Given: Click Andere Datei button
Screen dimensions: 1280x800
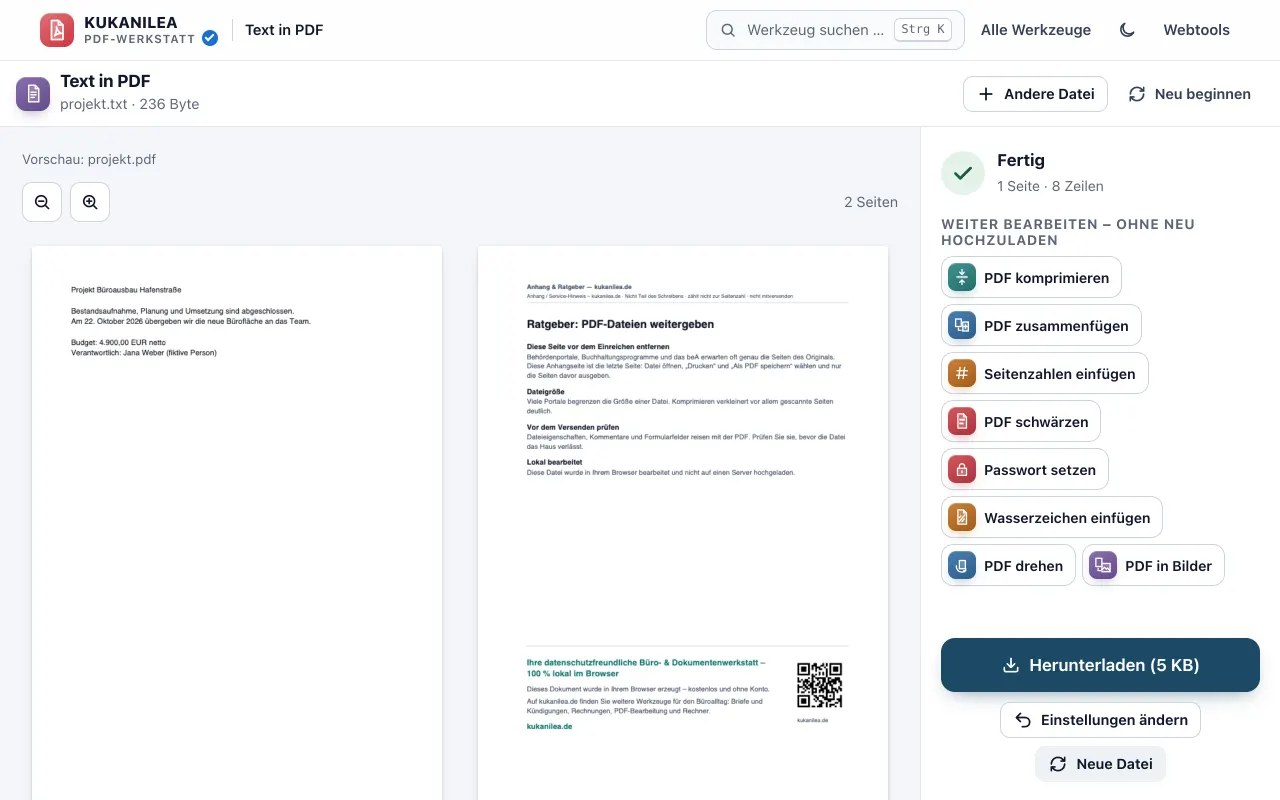Looking at the screenshot, I should (x=1035, y=94).
